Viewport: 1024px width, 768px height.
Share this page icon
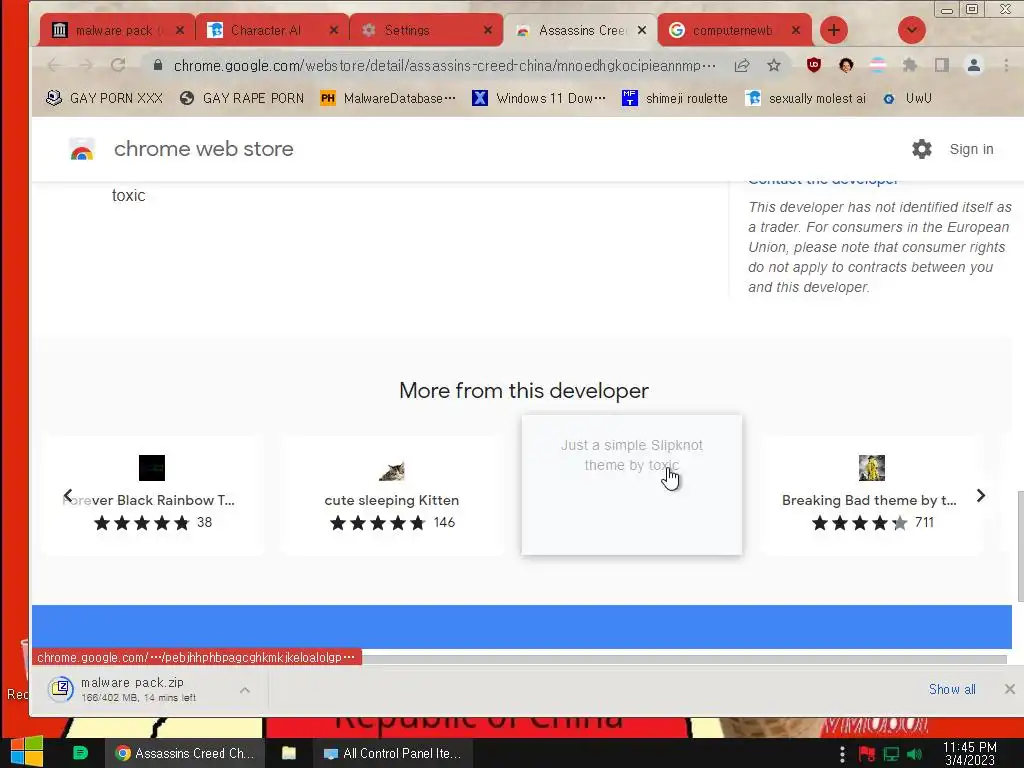click(742, 65)
